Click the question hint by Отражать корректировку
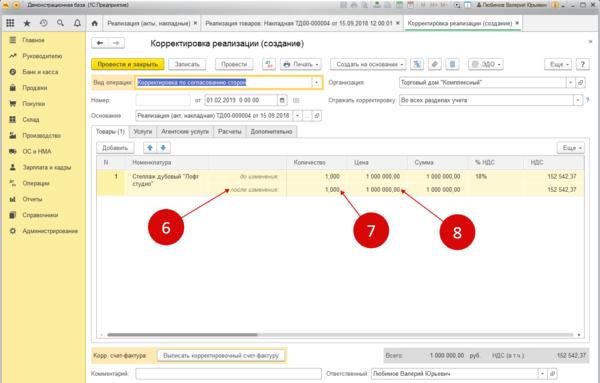The width and height of the screenshot is (600, 383). [588, 100]
